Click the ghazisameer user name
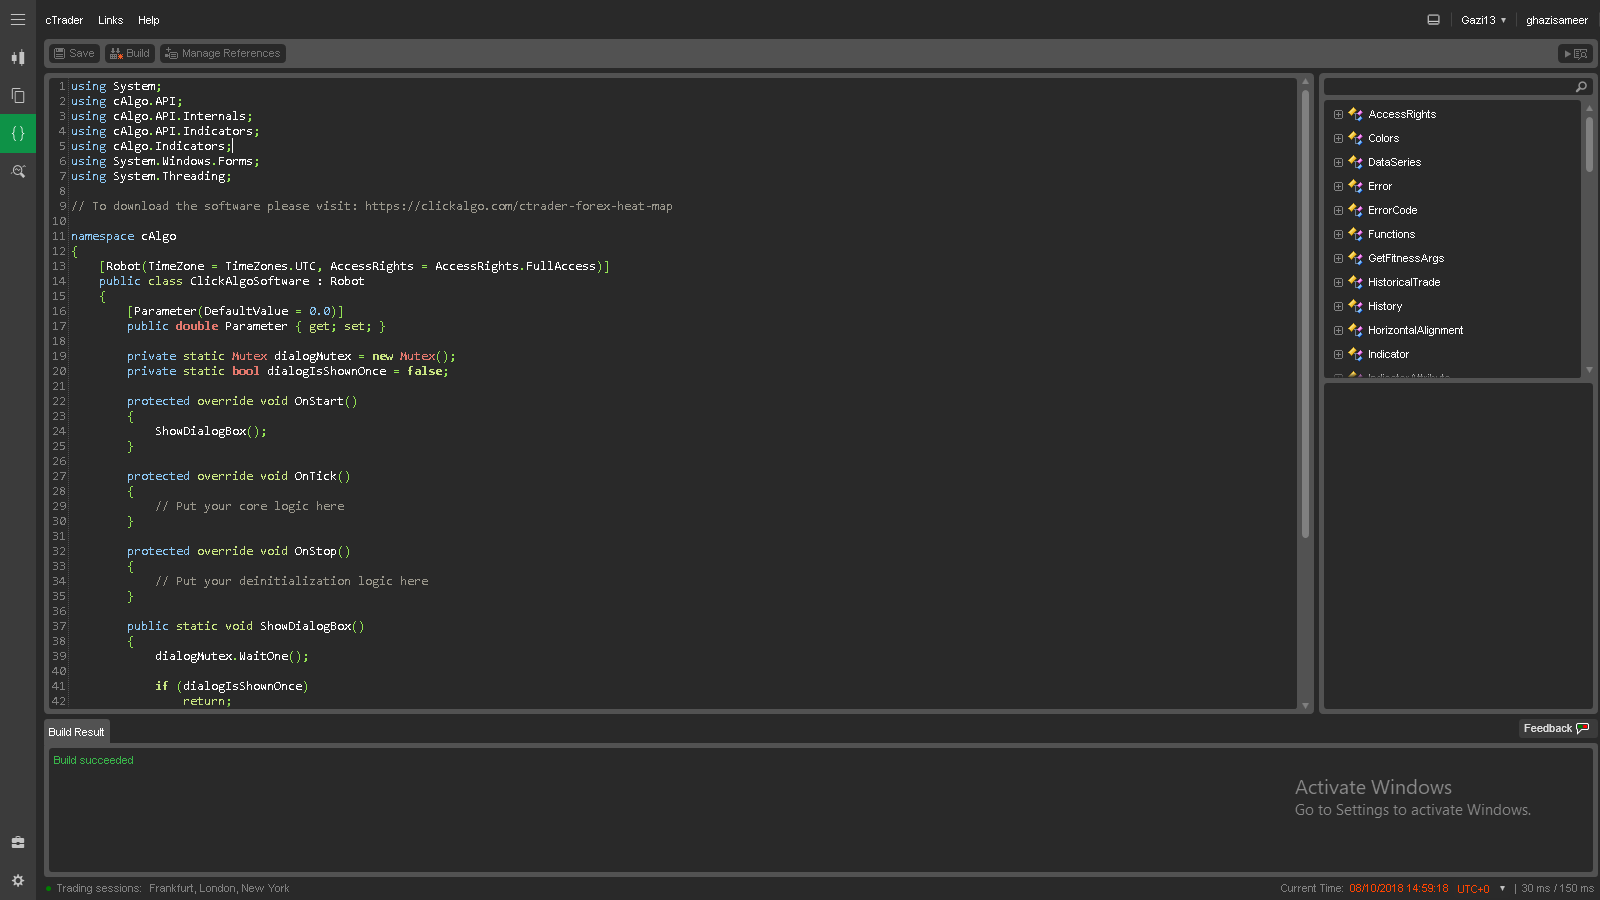The image size is (1600, 900). click(x=1556, y=20)
